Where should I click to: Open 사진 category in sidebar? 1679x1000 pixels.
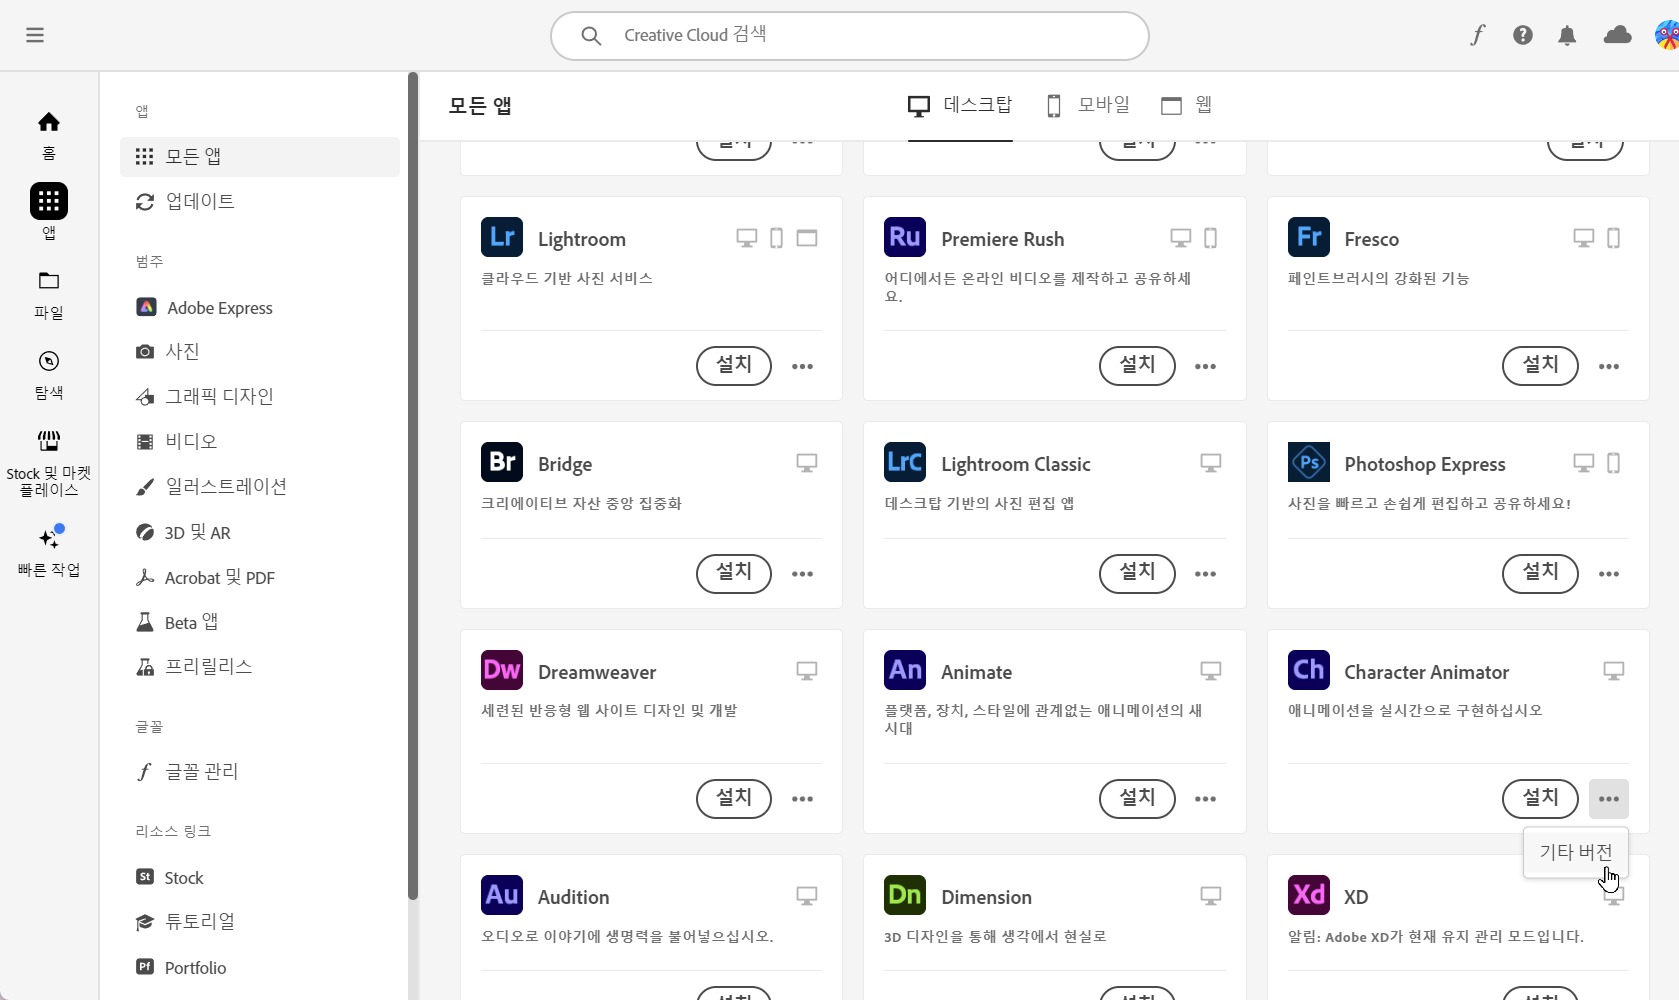(x=260, y=352)
